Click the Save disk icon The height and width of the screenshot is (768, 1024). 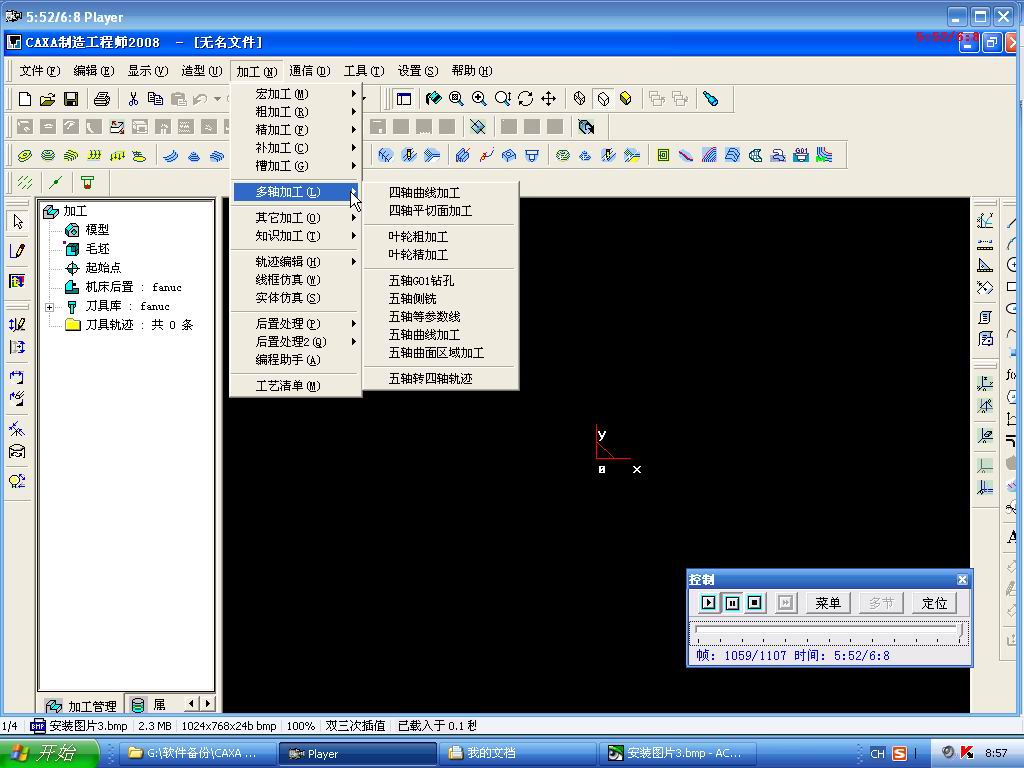tap(71, 99)
